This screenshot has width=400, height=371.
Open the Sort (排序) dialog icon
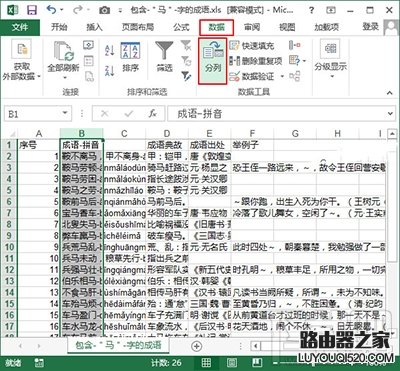(x=130, y=57)
